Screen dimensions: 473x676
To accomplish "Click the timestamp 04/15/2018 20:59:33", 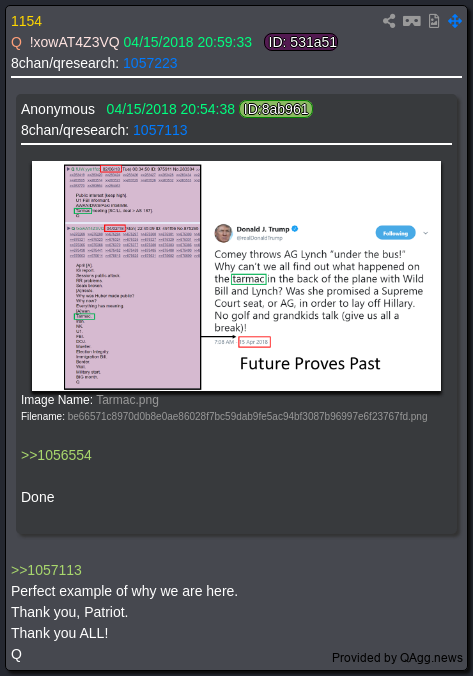I will (188, 42).
